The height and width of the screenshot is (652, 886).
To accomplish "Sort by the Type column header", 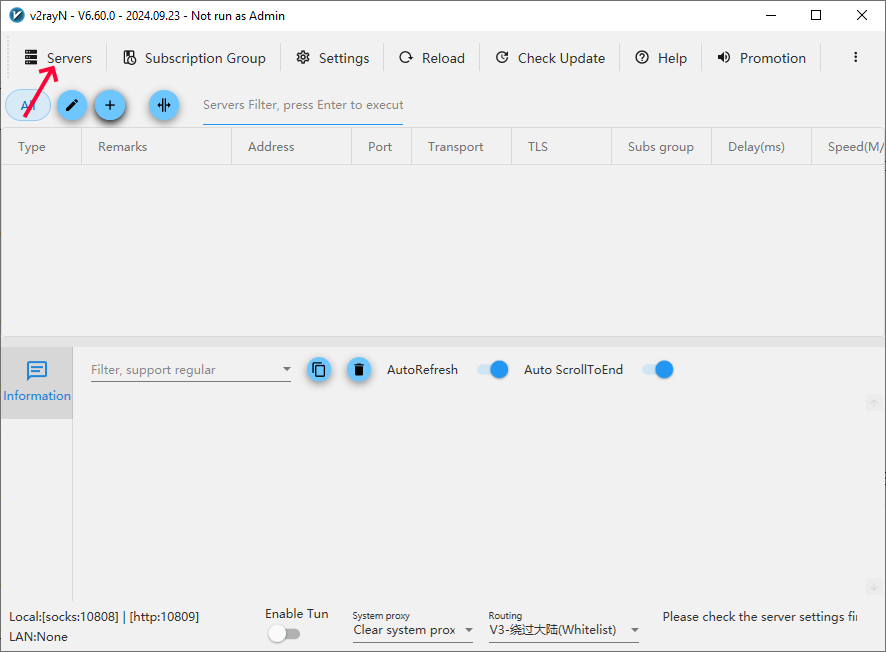I will pos(42,147).
